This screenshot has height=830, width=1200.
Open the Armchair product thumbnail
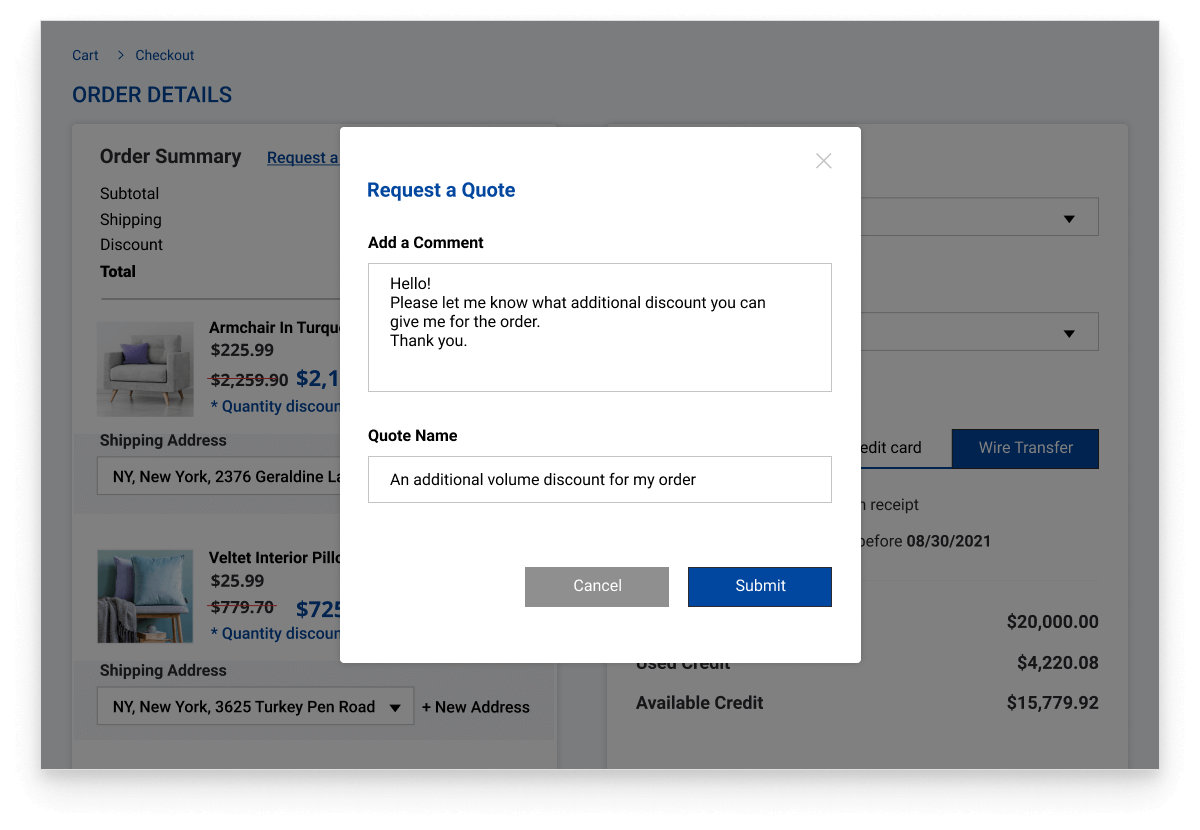click(145, 369)
